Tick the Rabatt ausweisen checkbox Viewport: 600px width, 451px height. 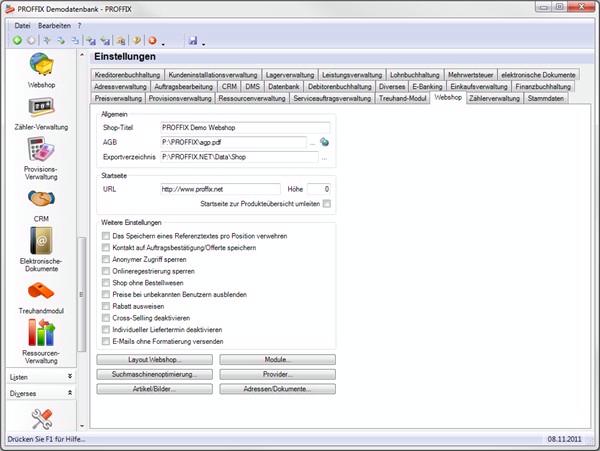pos(106,306)
